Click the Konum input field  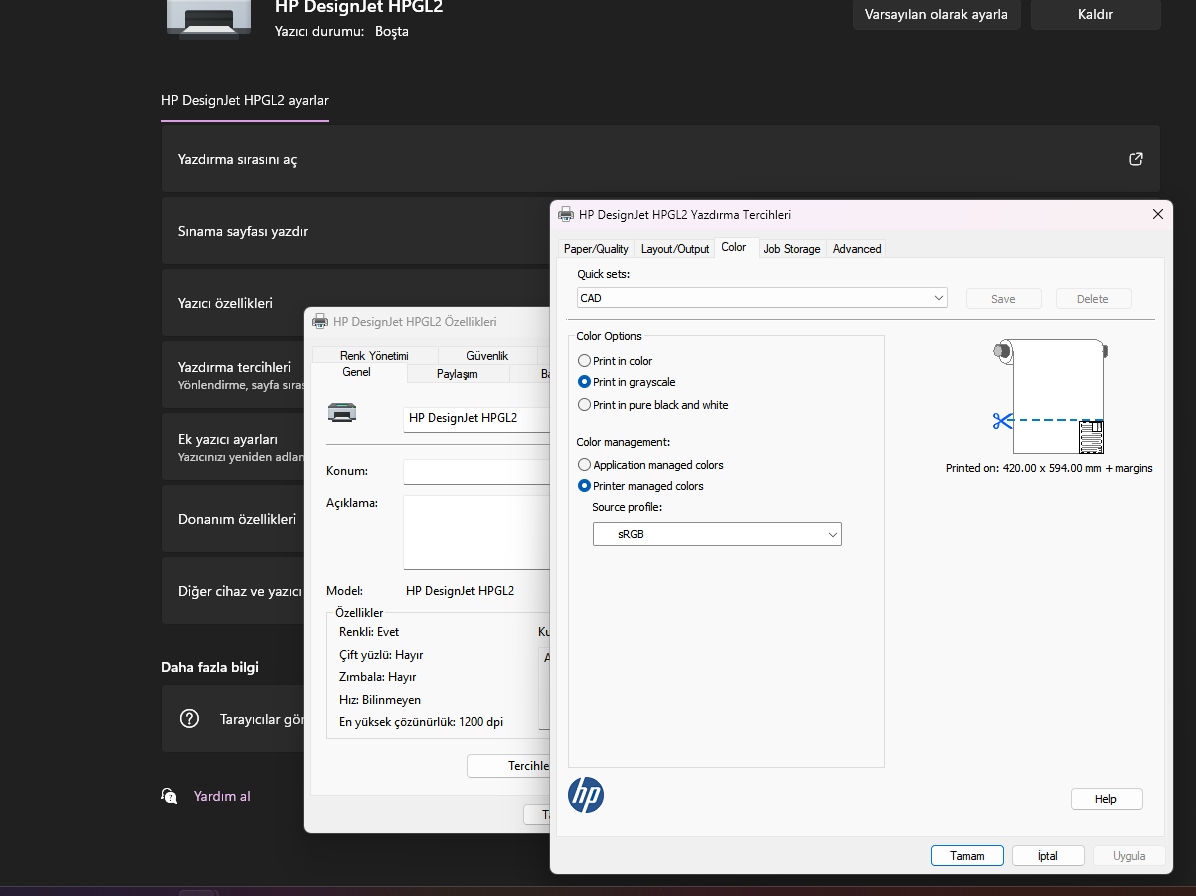[x=477, y=471]
